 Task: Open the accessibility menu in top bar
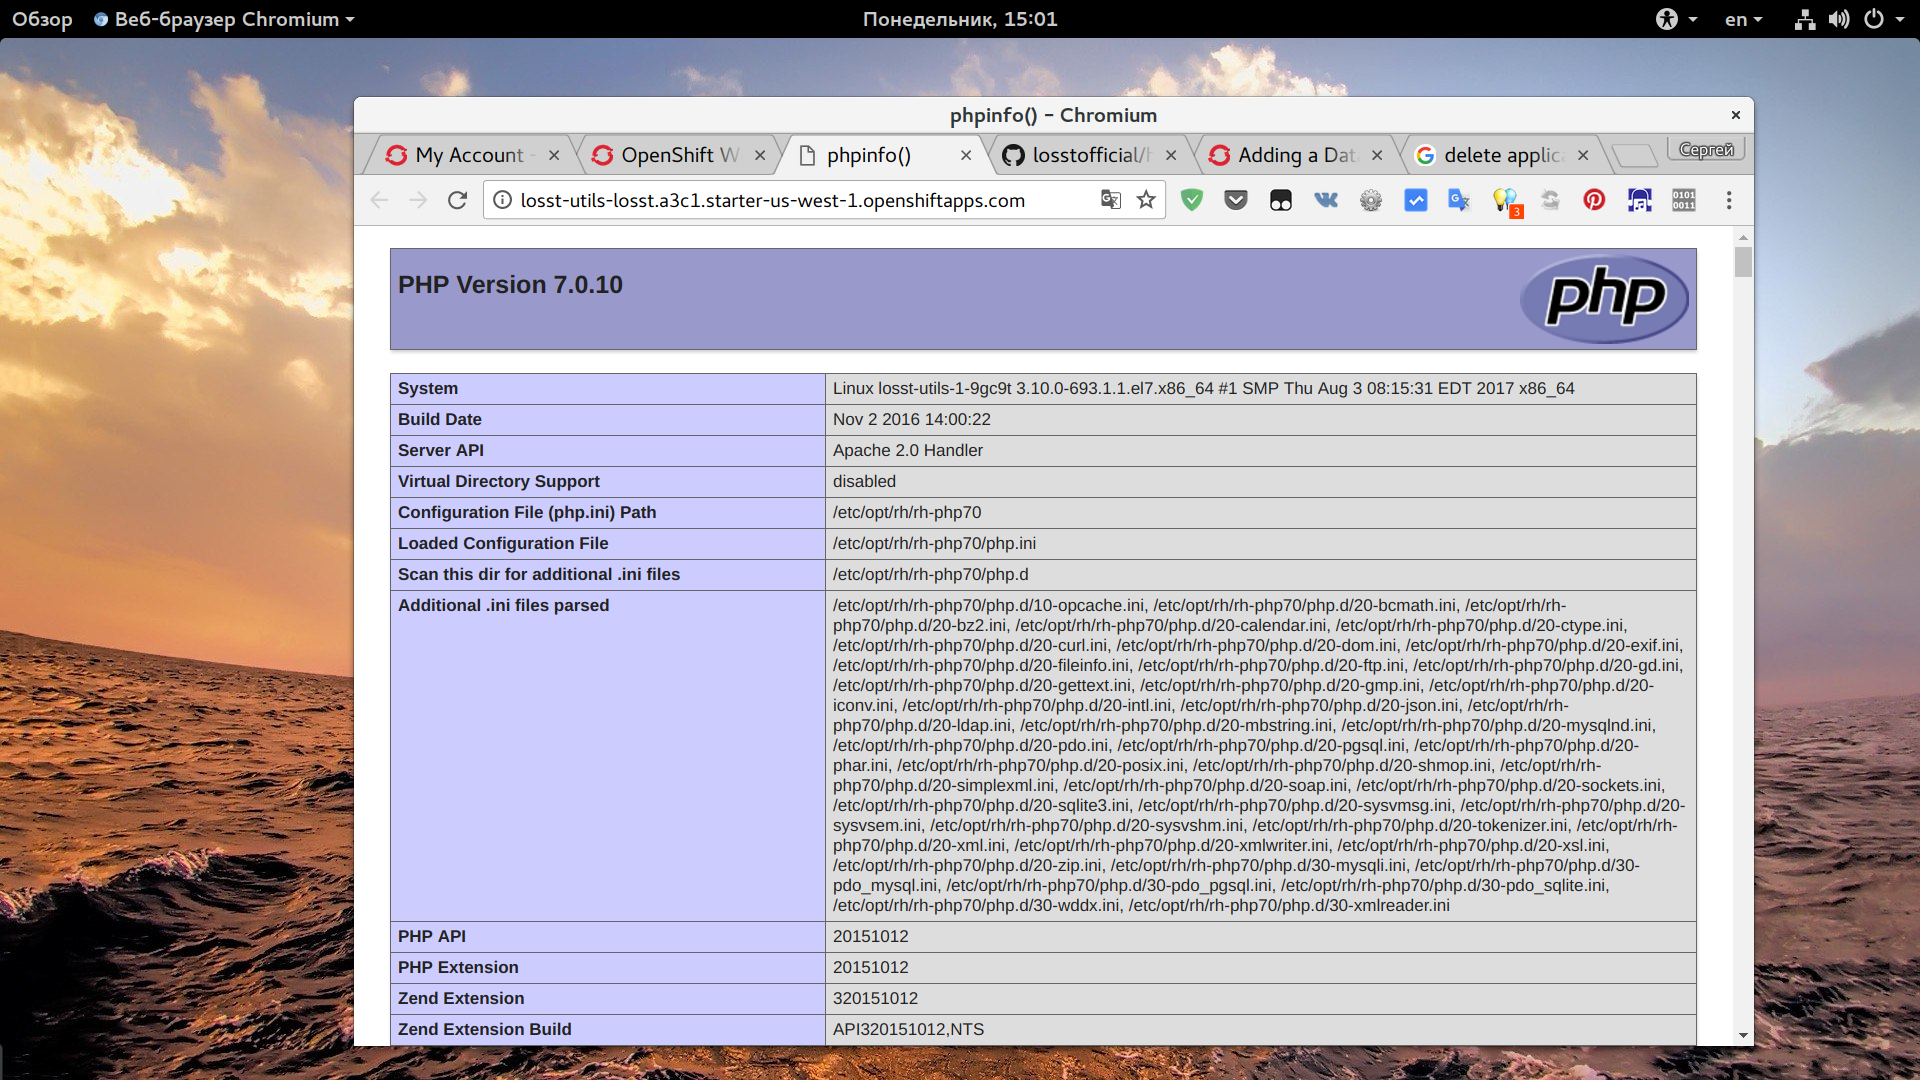click(1675, 19)
